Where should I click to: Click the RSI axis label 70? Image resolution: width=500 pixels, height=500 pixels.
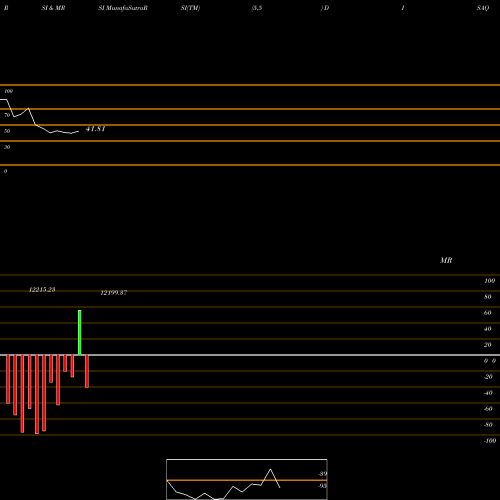(7, 115)
